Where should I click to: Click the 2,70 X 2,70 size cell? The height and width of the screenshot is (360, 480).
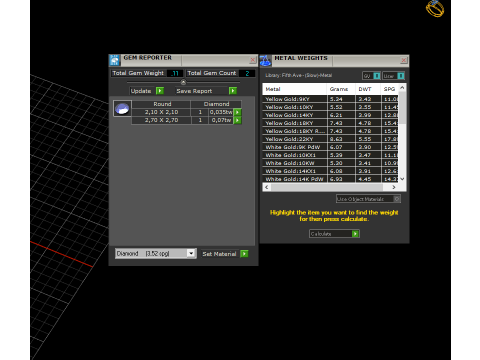click(x=161, y=120)
